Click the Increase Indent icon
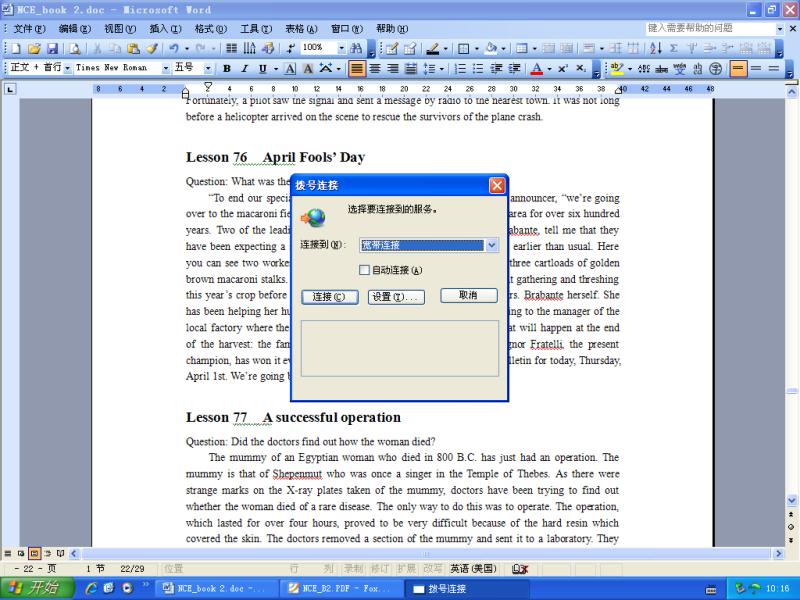800x600 pixels. click(x=514, y=68)
